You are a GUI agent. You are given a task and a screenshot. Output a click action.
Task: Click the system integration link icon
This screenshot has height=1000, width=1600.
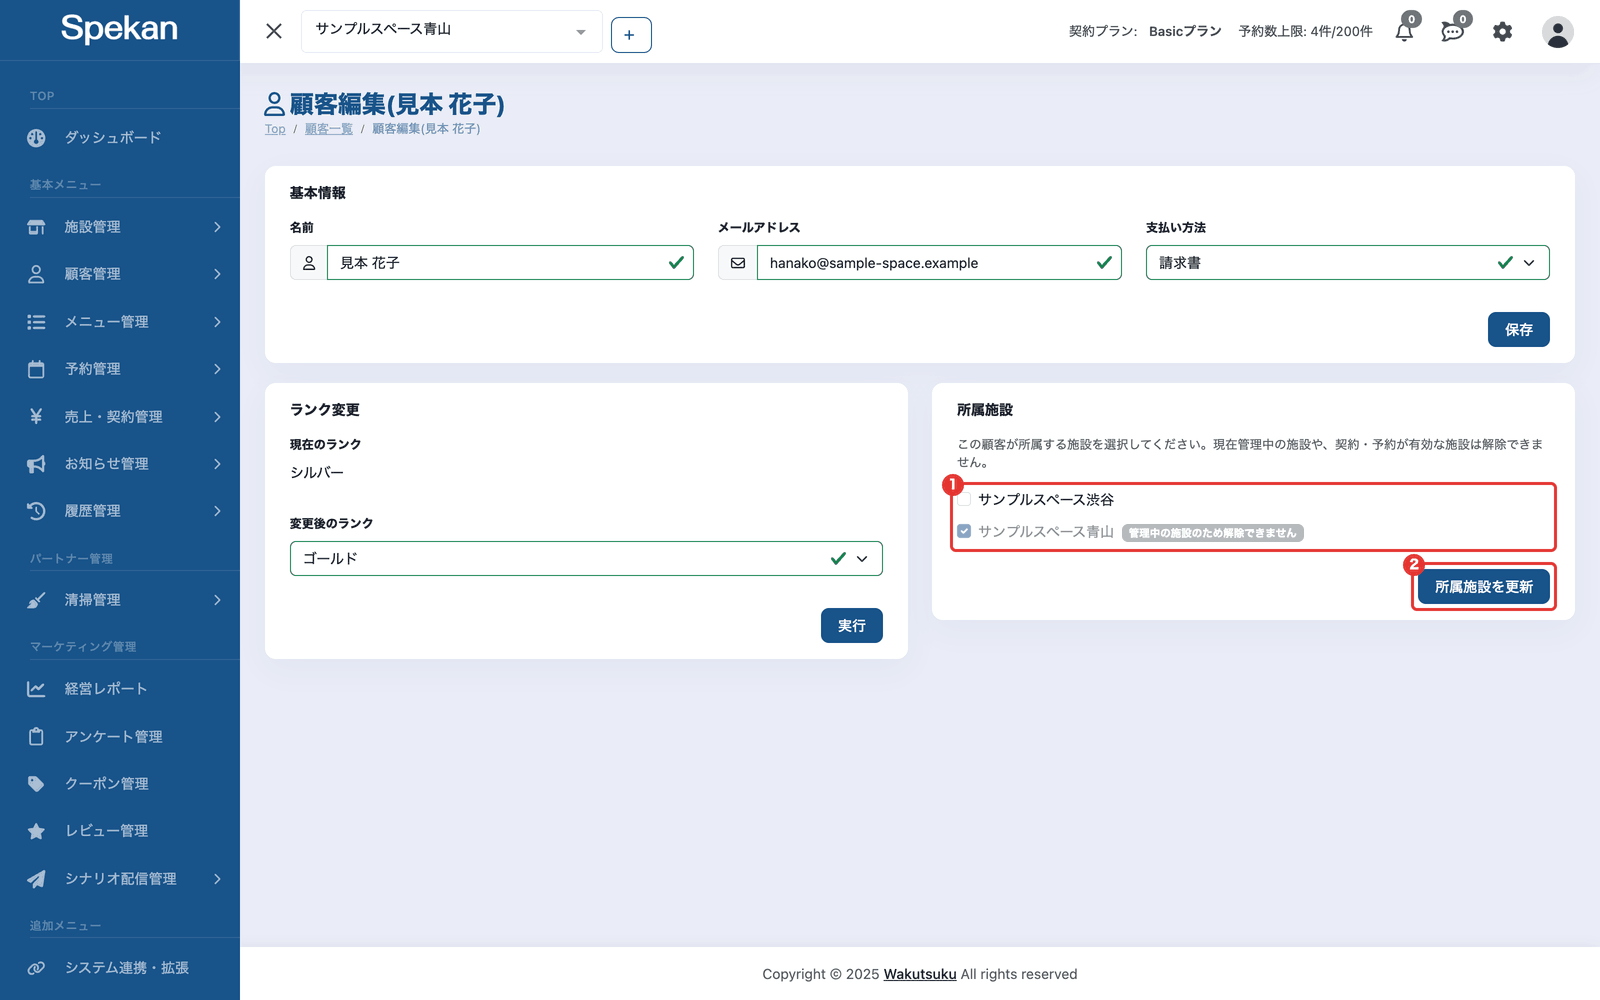[x=36, y=968]
